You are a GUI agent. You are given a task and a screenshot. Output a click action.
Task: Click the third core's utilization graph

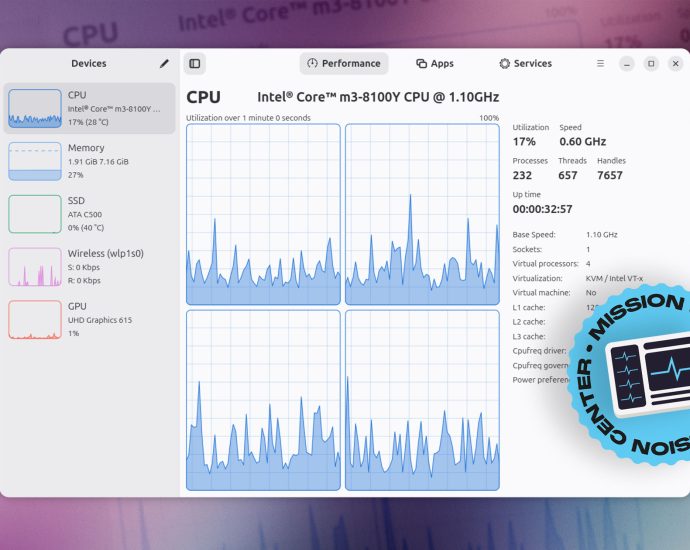(x=263, y=400)
